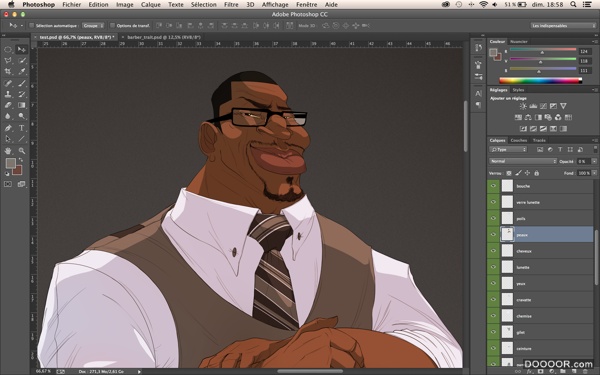The height and width of the screenshot is (375, 600).
Task: Swap foreground and background colors
Action: point(21,160)
